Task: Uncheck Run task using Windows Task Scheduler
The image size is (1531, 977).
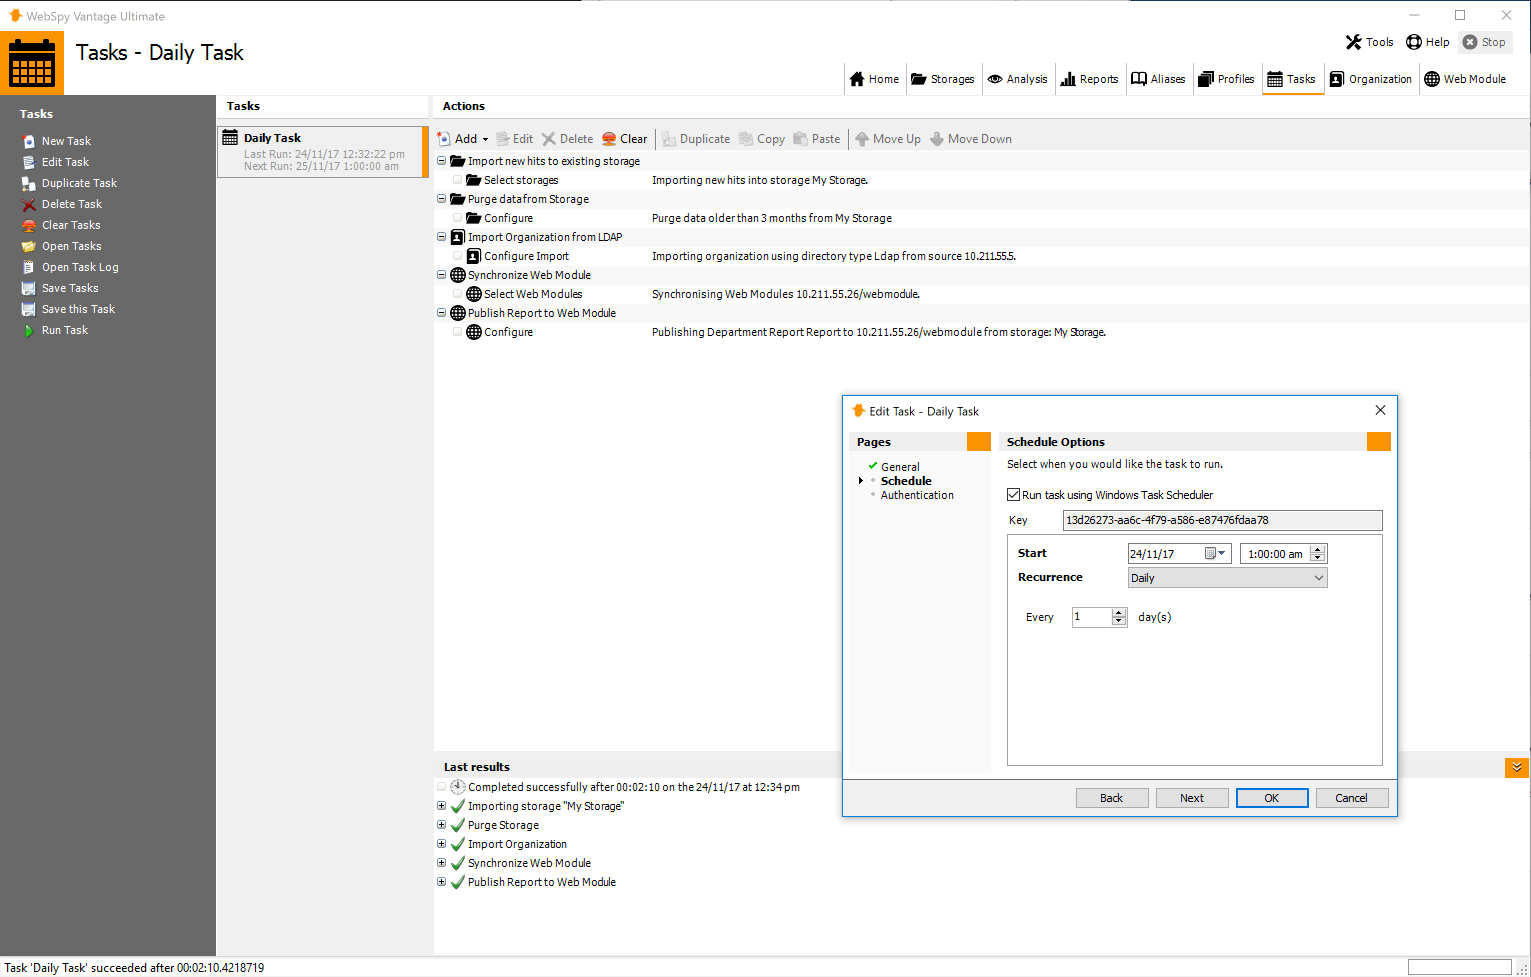Action: pos(1013,494)
